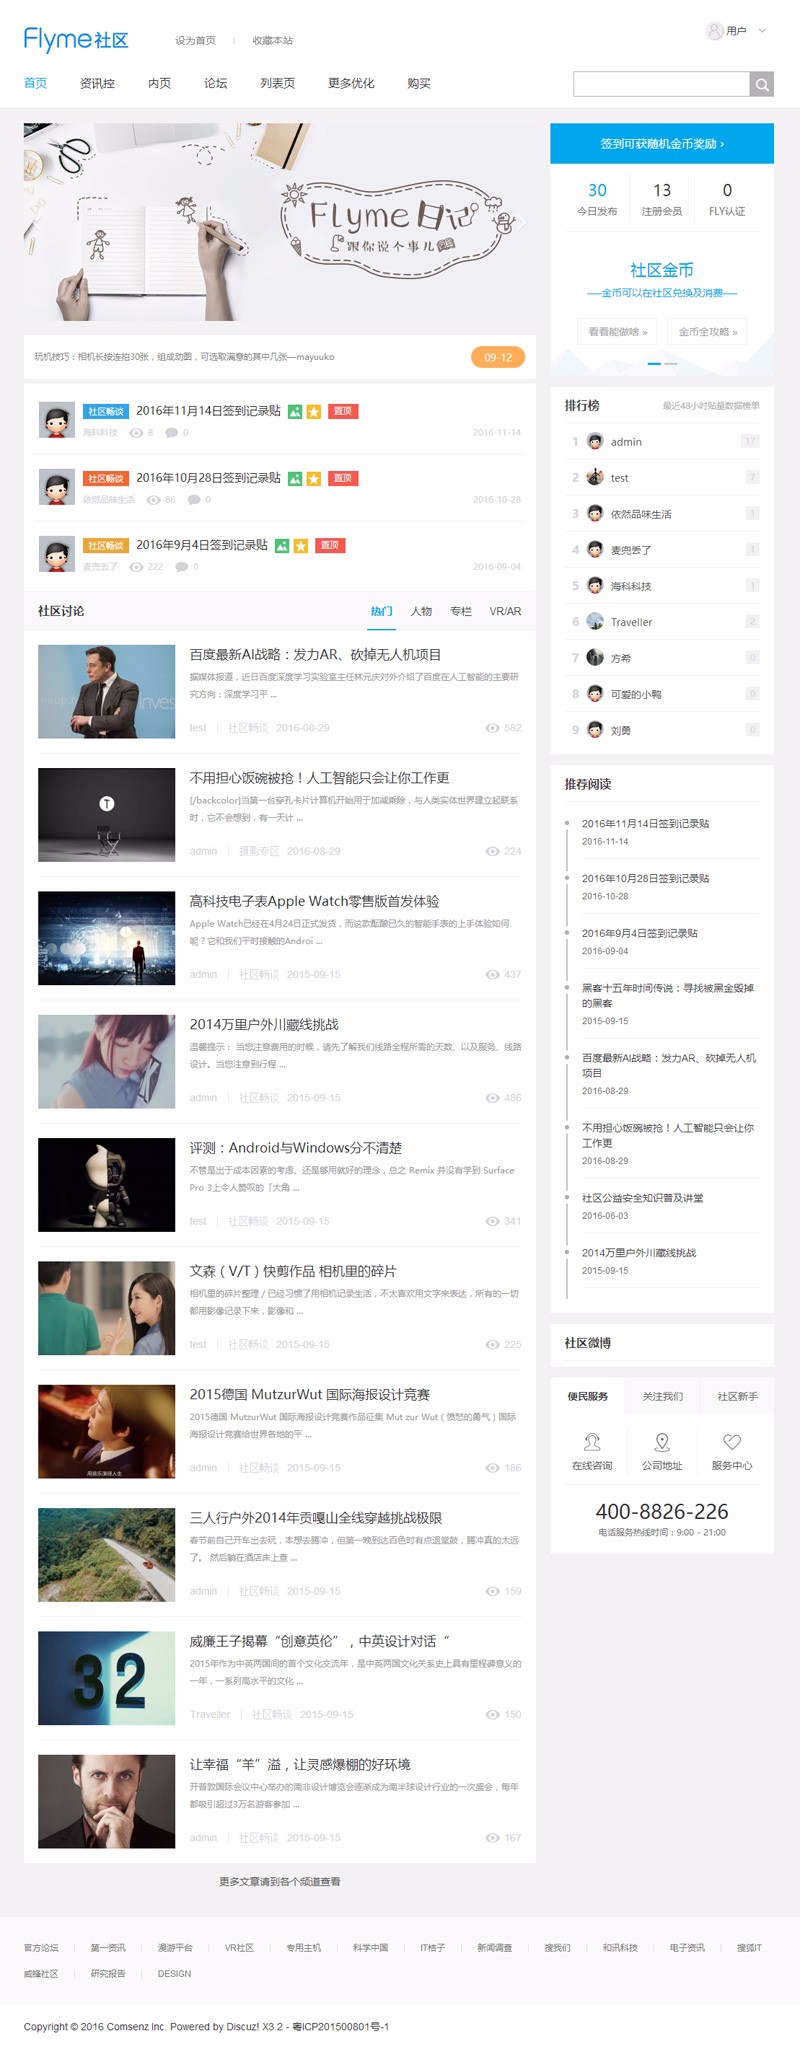Click test user avatar in ranking
The height and width of the screenshot is (2049, 800).
[x=595, y=477]
